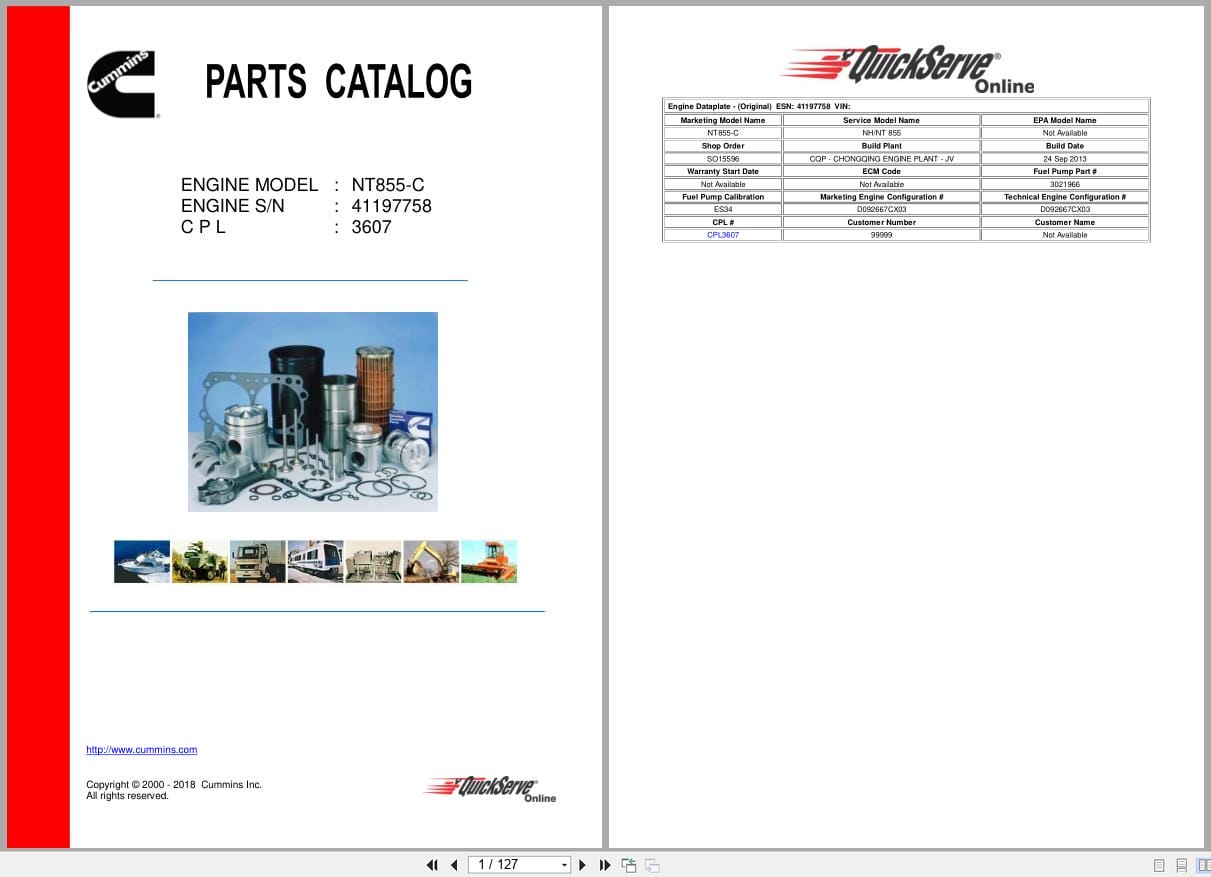This screenshot has height=877, width=1211.
Task: Open the page number dropdown arrow
Action: [564, 865]
